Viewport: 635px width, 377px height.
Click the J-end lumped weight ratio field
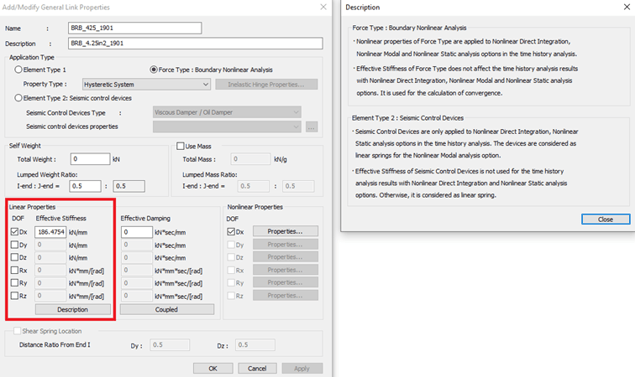[x=129, y=186]
